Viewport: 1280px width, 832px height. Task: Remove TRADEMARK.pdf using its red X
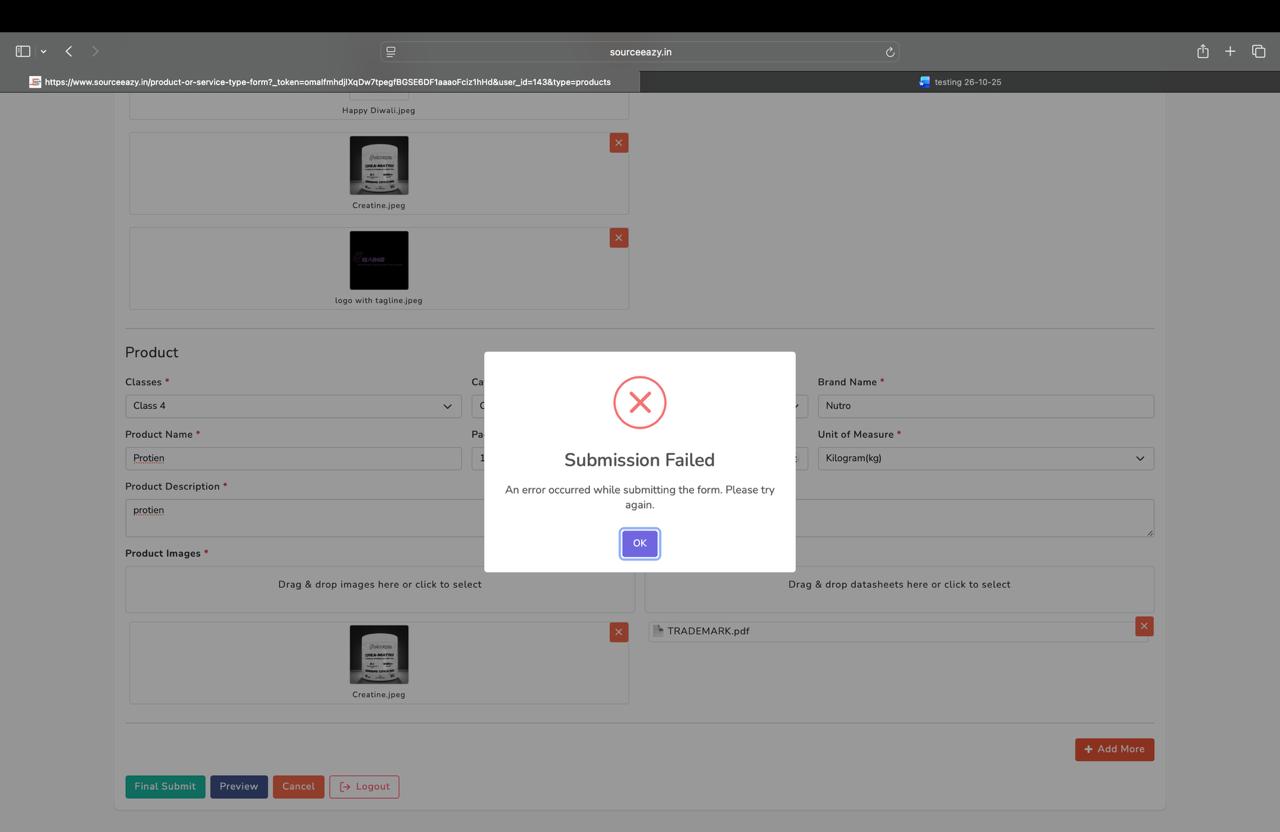[1144, 626]
